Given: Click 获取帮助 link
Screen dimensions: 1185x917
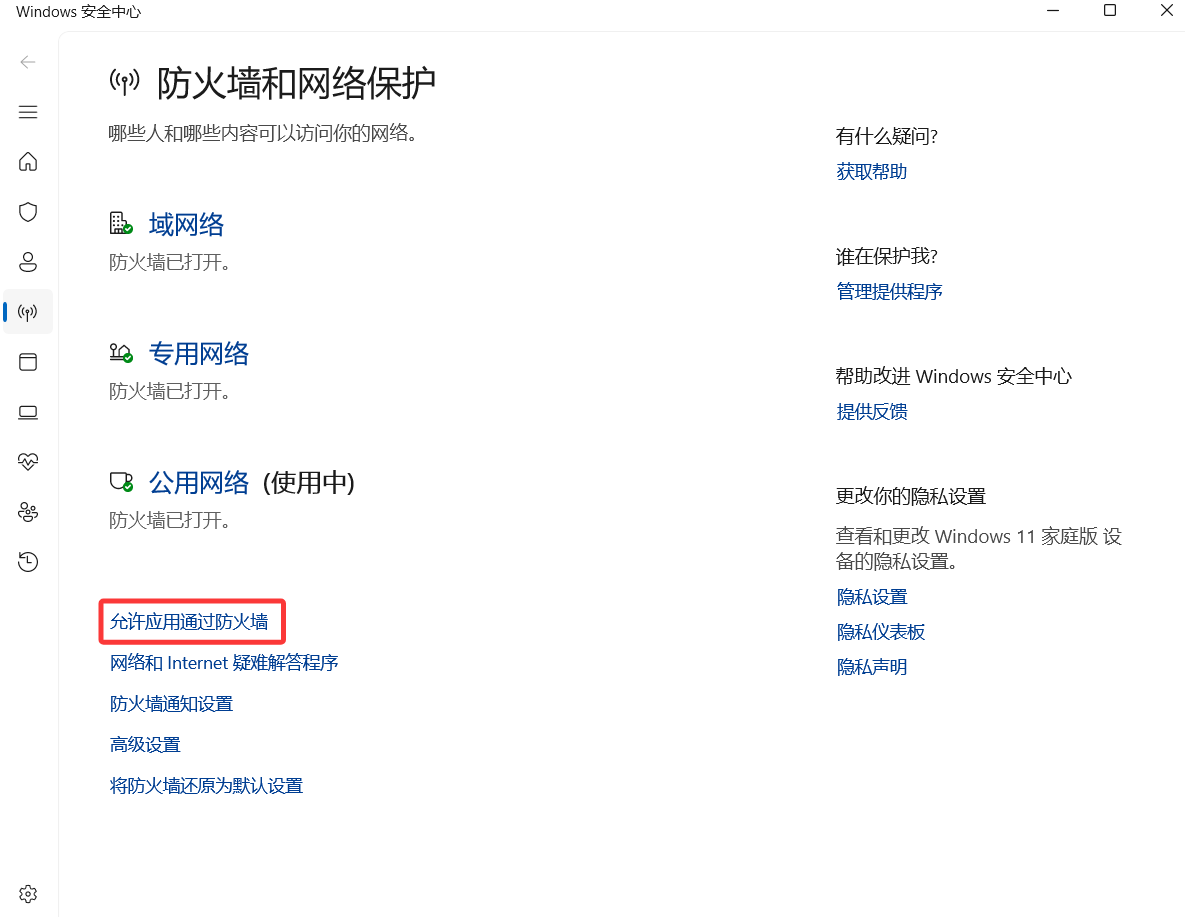Looking at the screenshot, I should point(871,172).
